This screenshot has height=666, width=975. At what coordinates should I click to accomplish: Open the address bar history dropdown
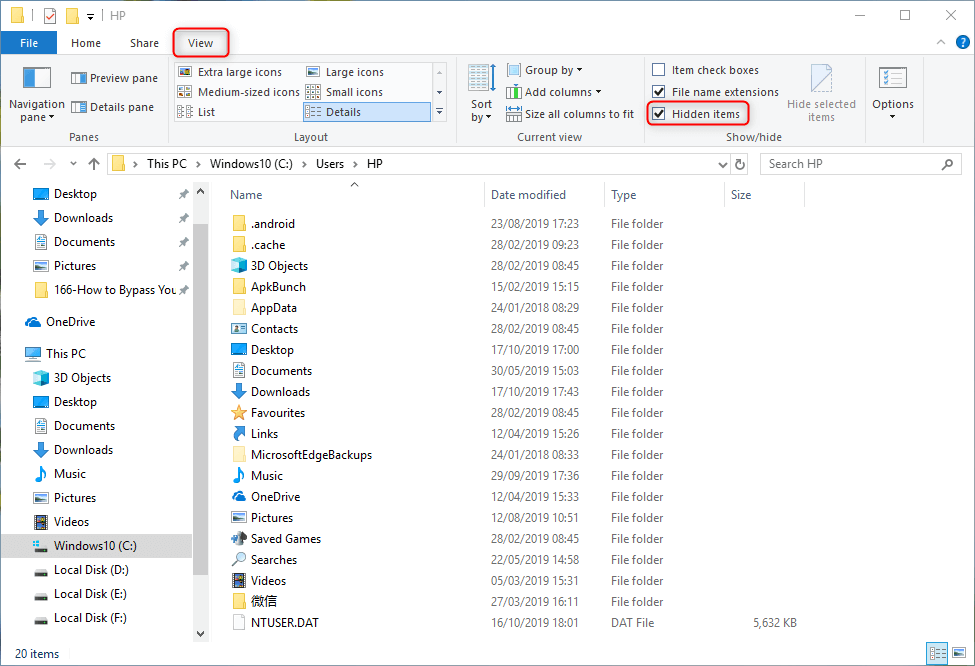coord(723,165)
